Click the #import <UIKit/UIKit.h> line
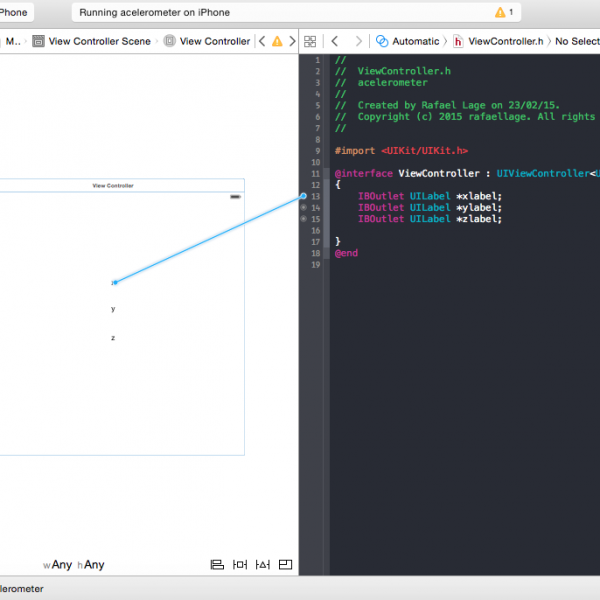Image resolution: width=600 pixels, height=600 pixels. tap(401, 151)
